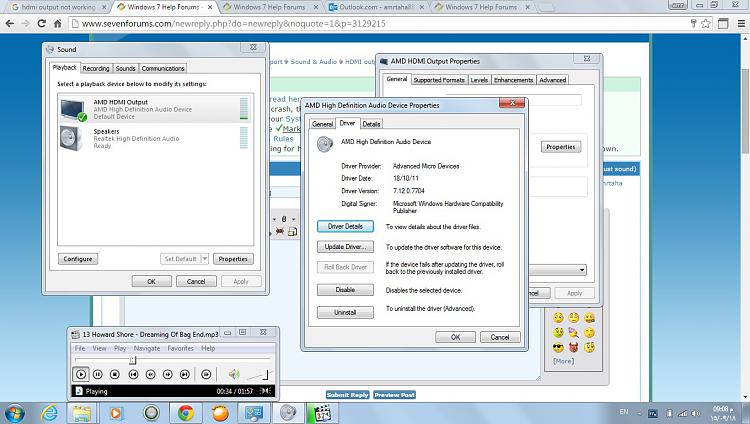Screen dimensions: 750x424
Task: Open Properties in the Sound window
Action: point(233,259)
